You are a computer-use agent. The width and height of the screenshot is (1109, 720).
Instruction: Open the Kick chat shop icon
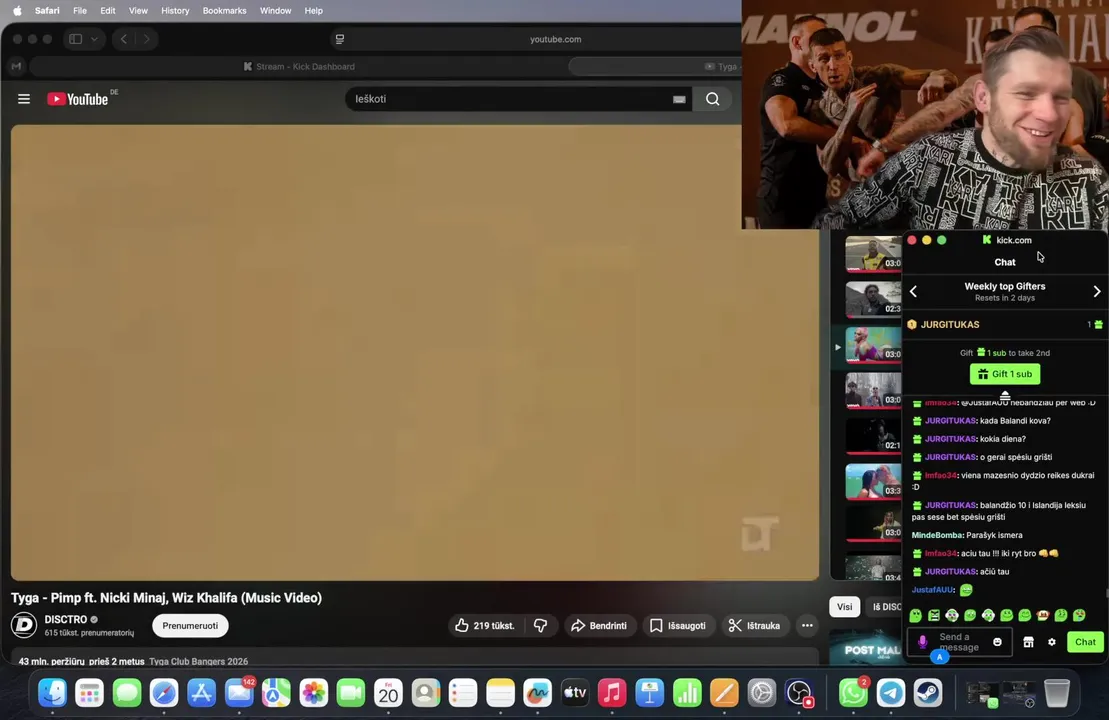point(1028,642)
